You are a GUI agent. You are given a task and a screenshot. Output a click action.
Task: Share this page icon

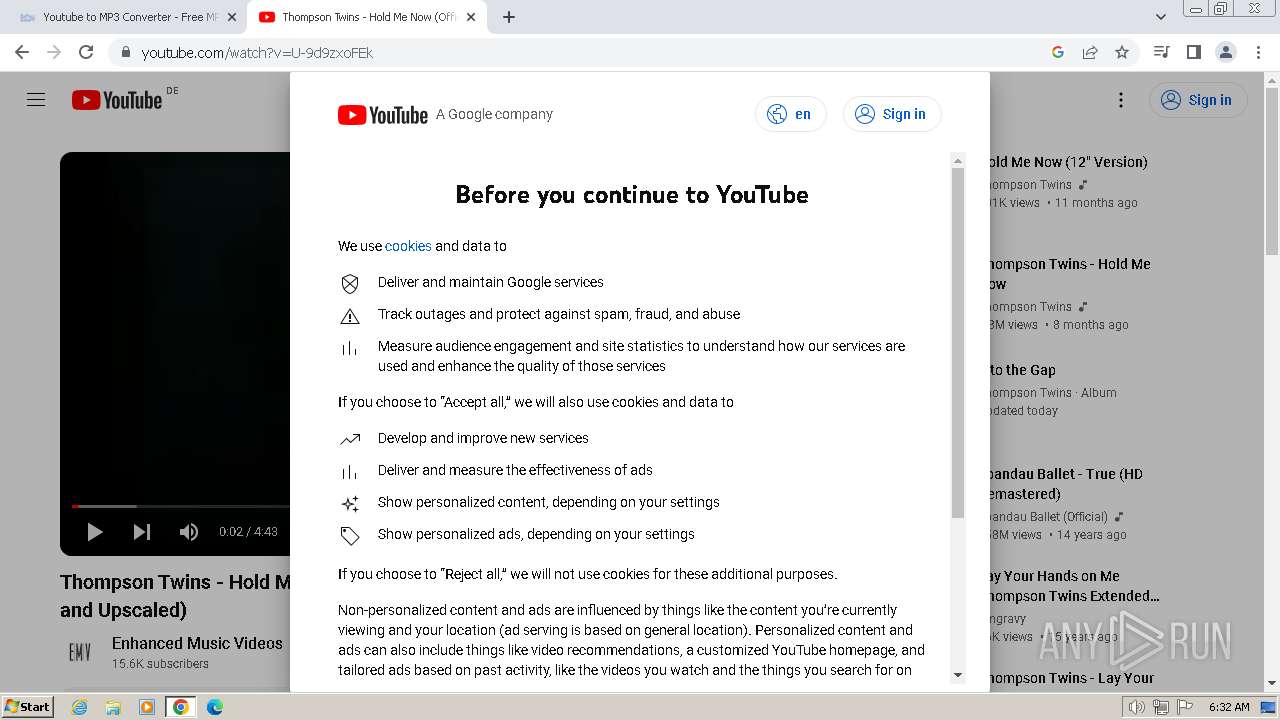[1090, 52]
